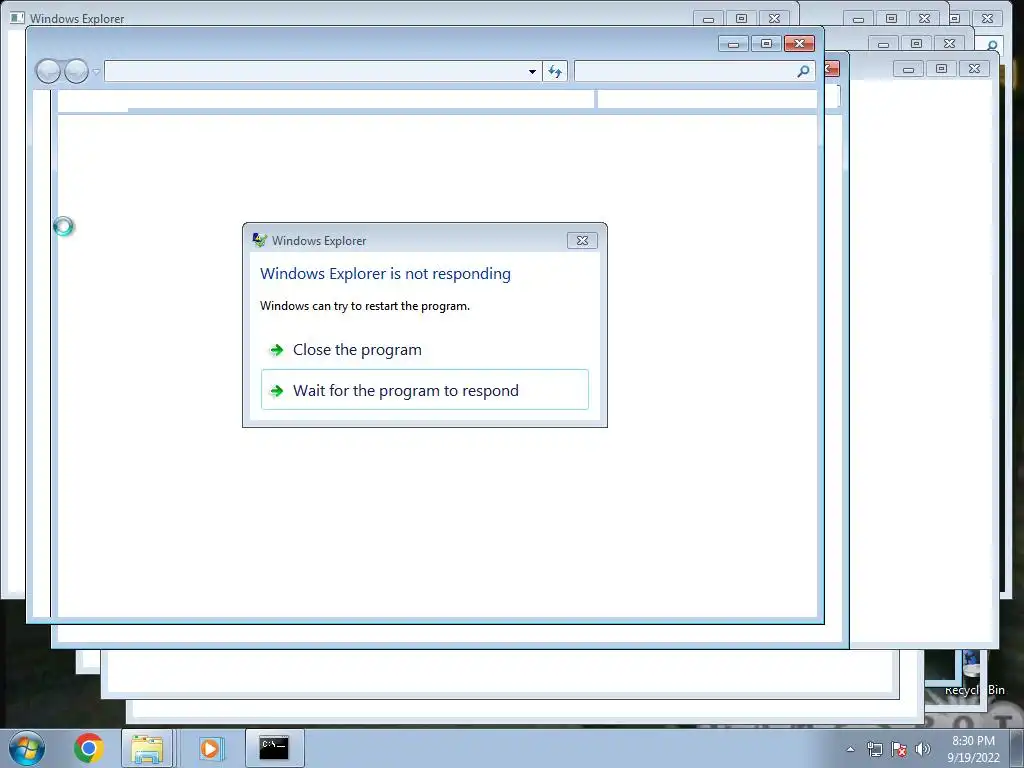Click the green arrow beside "Close the program"
The width and height of the screenshot is (1024, 768).
point(277,350)
